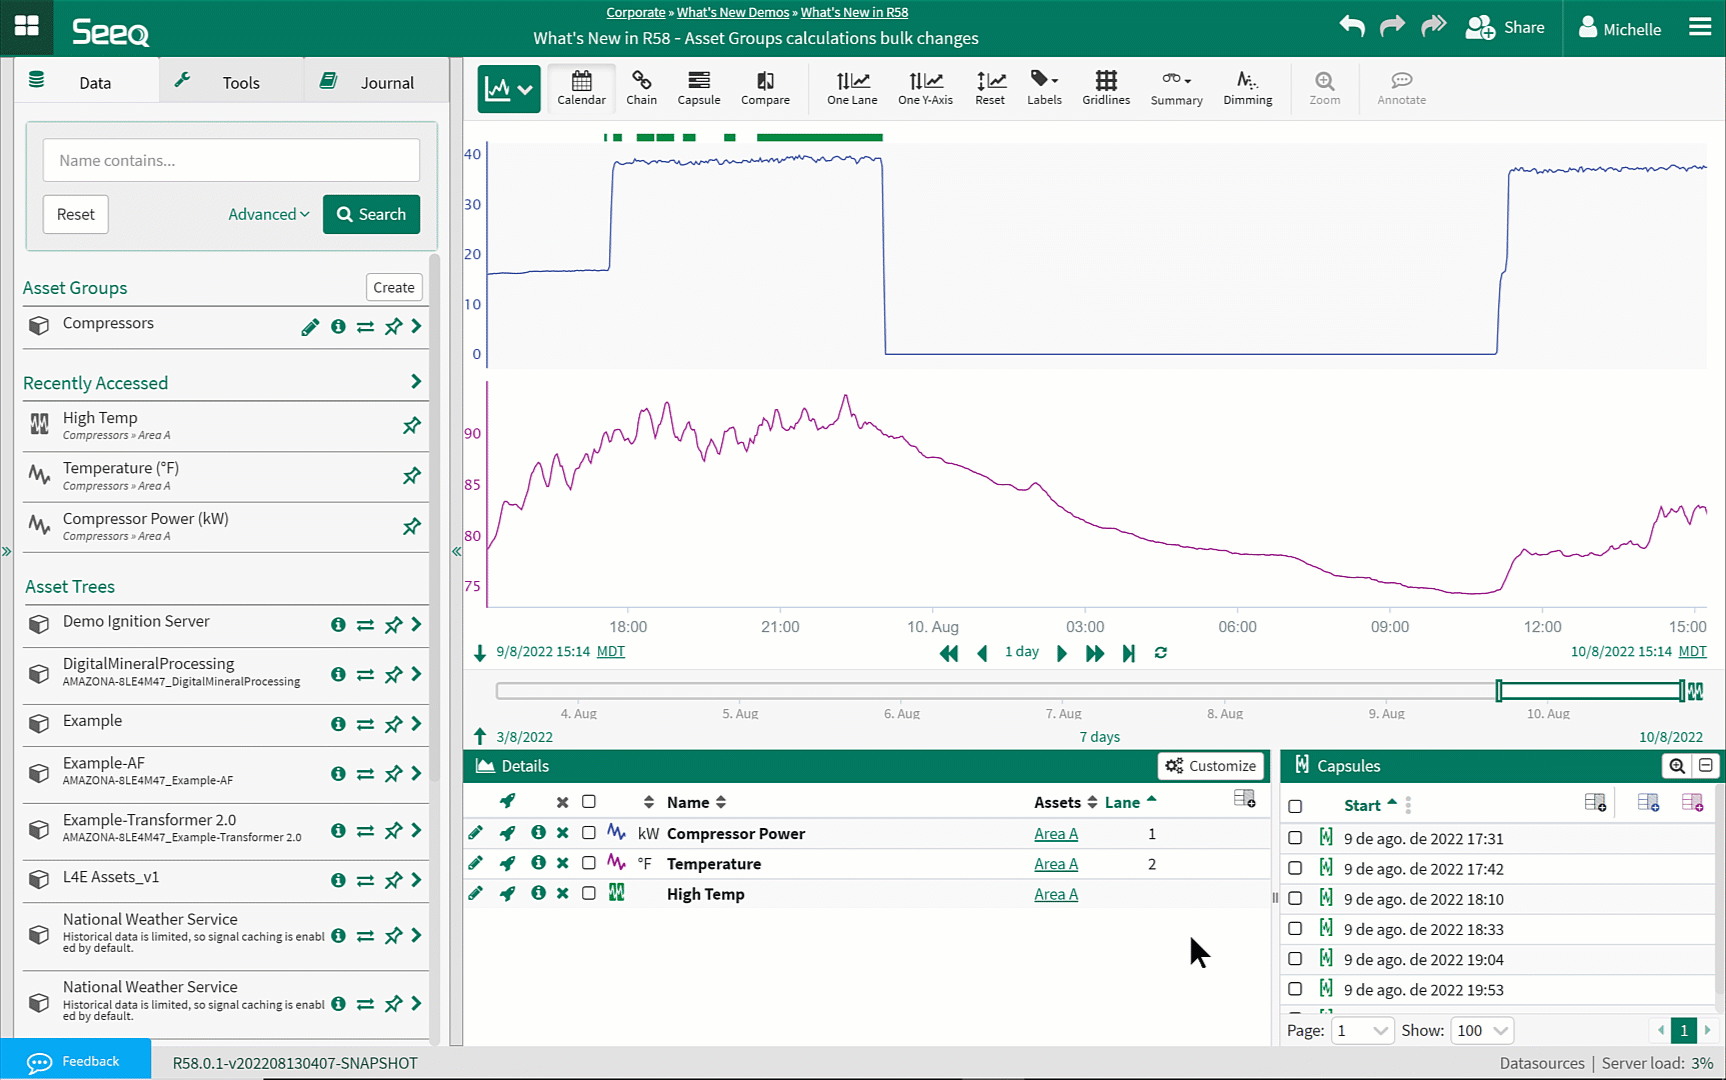Open the Calendar tool in toolbar

tap(581, 87)
